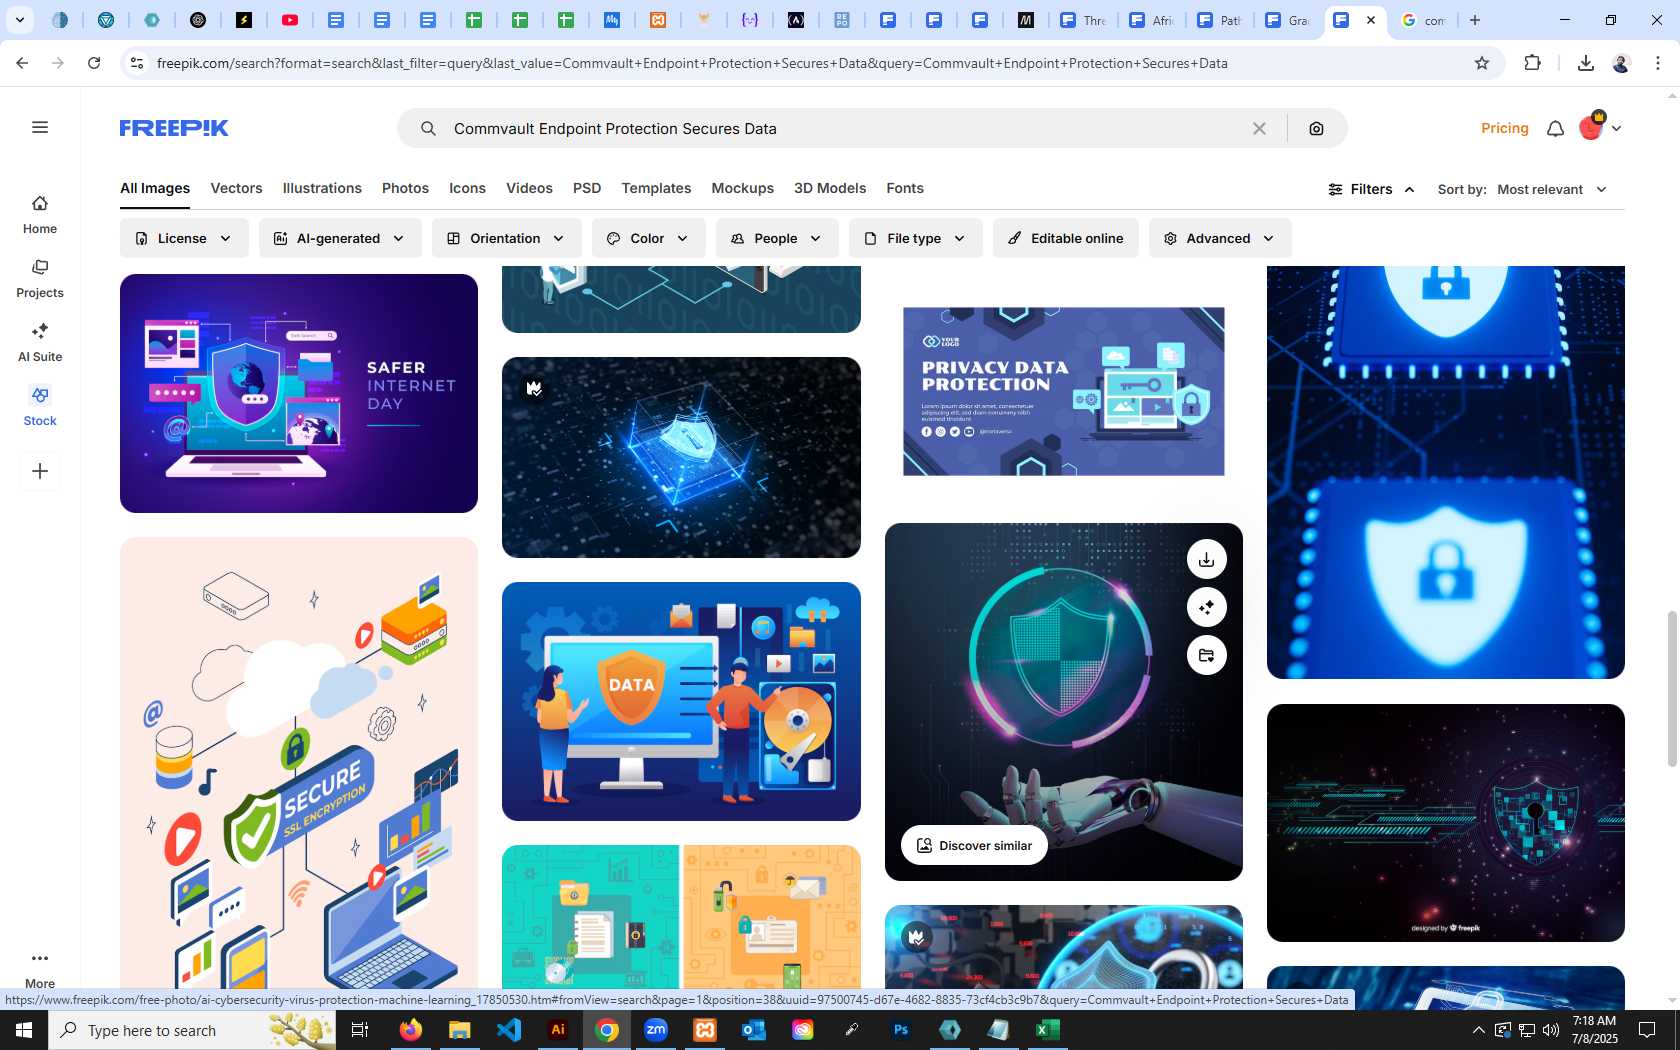
Task: Expand the AI-generated filter dropdown
Action: click(340, 238)
